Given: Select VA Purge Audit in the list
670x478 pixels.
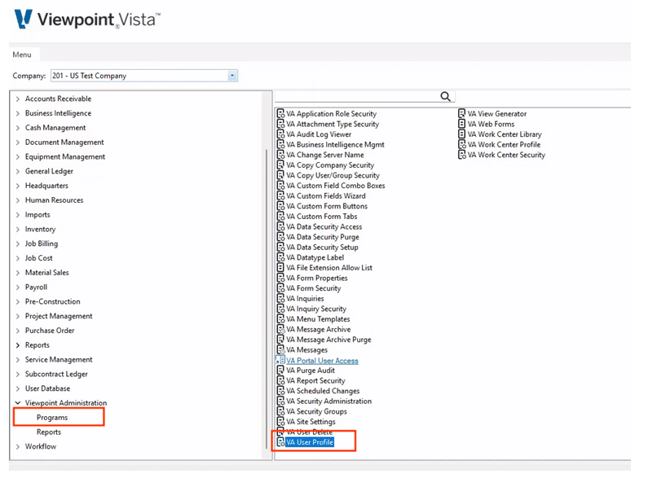Looking at the screenshot, I should 311,370.
